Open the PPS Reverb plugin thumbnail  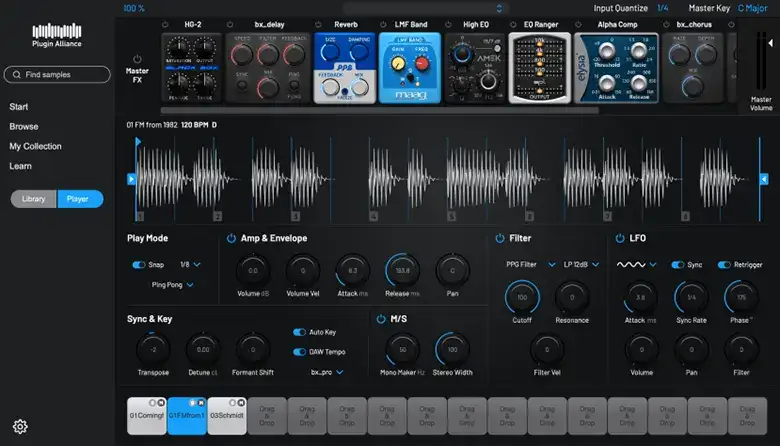[345, 68]
